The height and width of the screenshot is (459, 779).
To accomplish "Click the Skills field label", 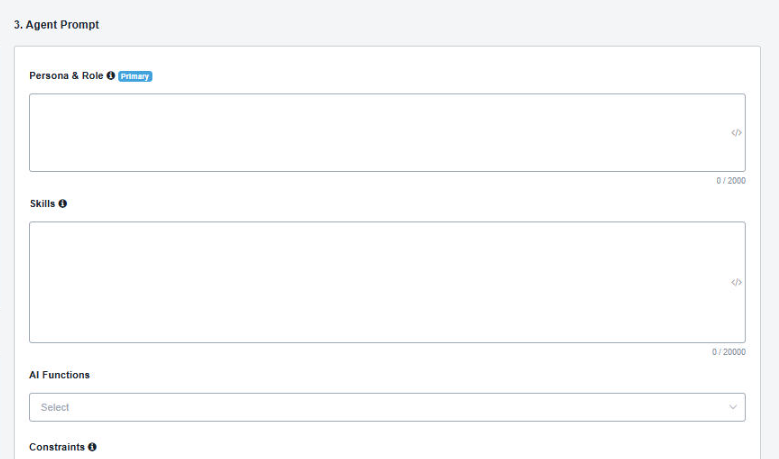I will (42, 203).
